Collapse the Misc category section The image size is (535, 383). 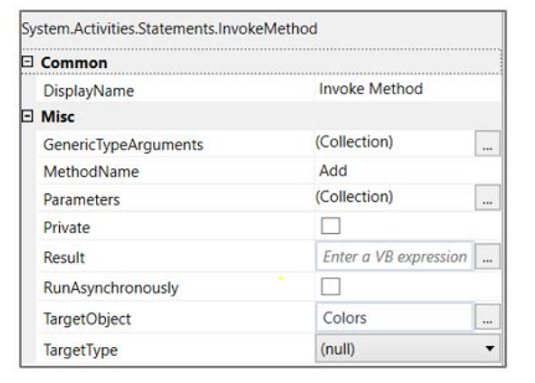(27, 116)
